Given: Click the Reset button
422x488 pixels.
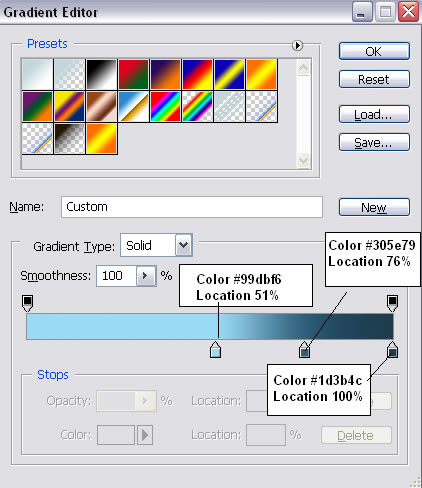Looking at the screenshot, I should pyautogui.click(x=374, y=79).
